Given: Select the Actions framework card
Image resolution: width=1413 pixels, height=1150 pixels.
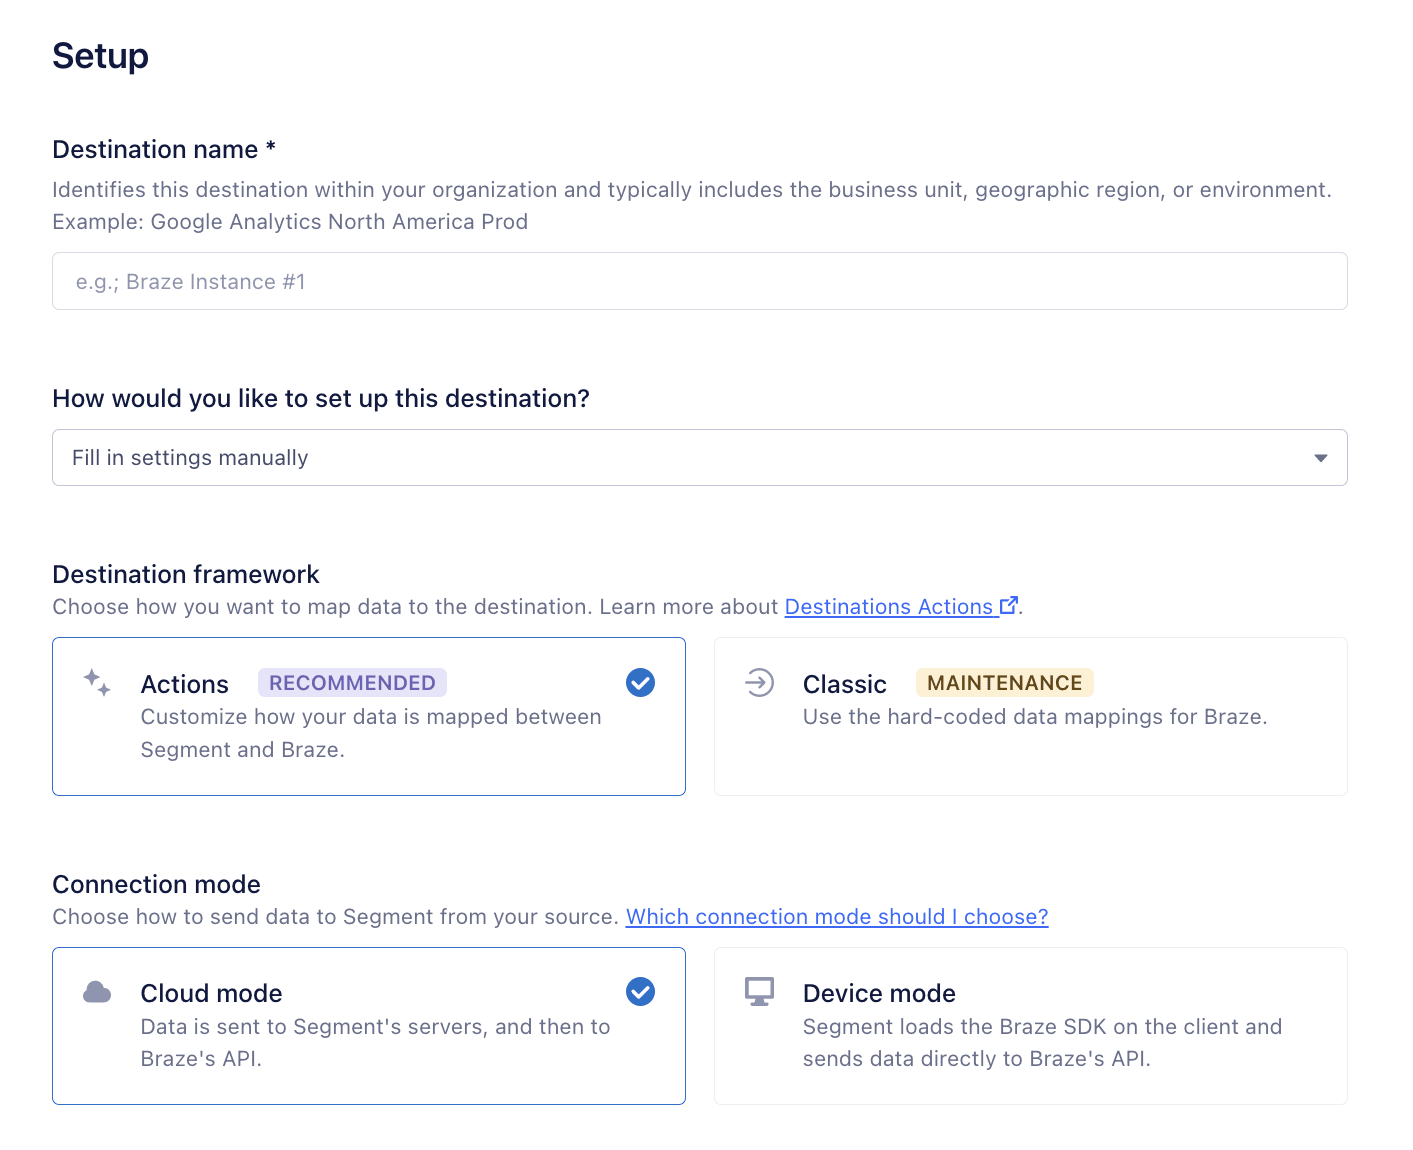Looking at the screenshot, I should tap(368, 716).
